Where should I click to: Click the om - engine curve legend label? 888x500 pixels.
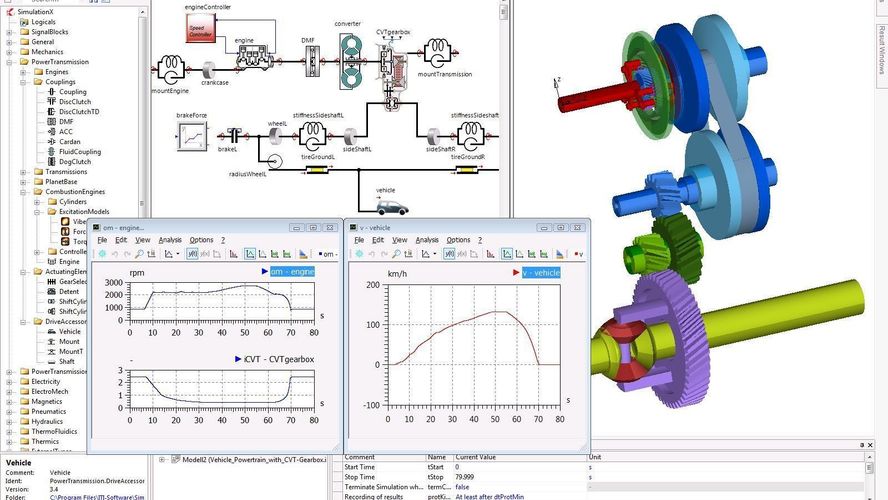point(292,272)
